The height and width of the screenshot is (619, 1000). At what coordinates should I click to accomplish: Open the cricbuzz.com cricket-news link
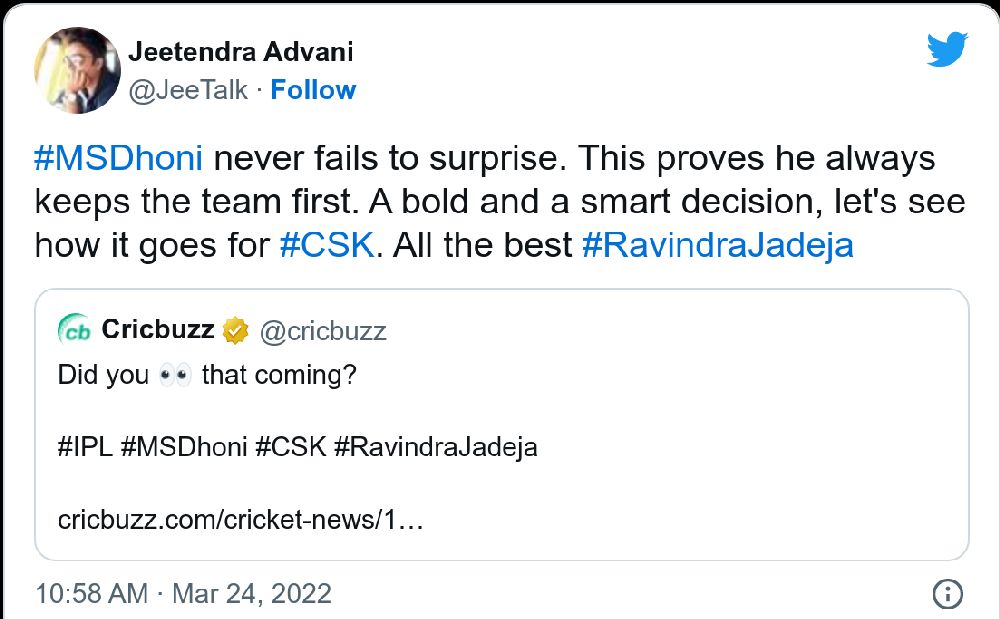pyautogui.click(x=241, y=520)
